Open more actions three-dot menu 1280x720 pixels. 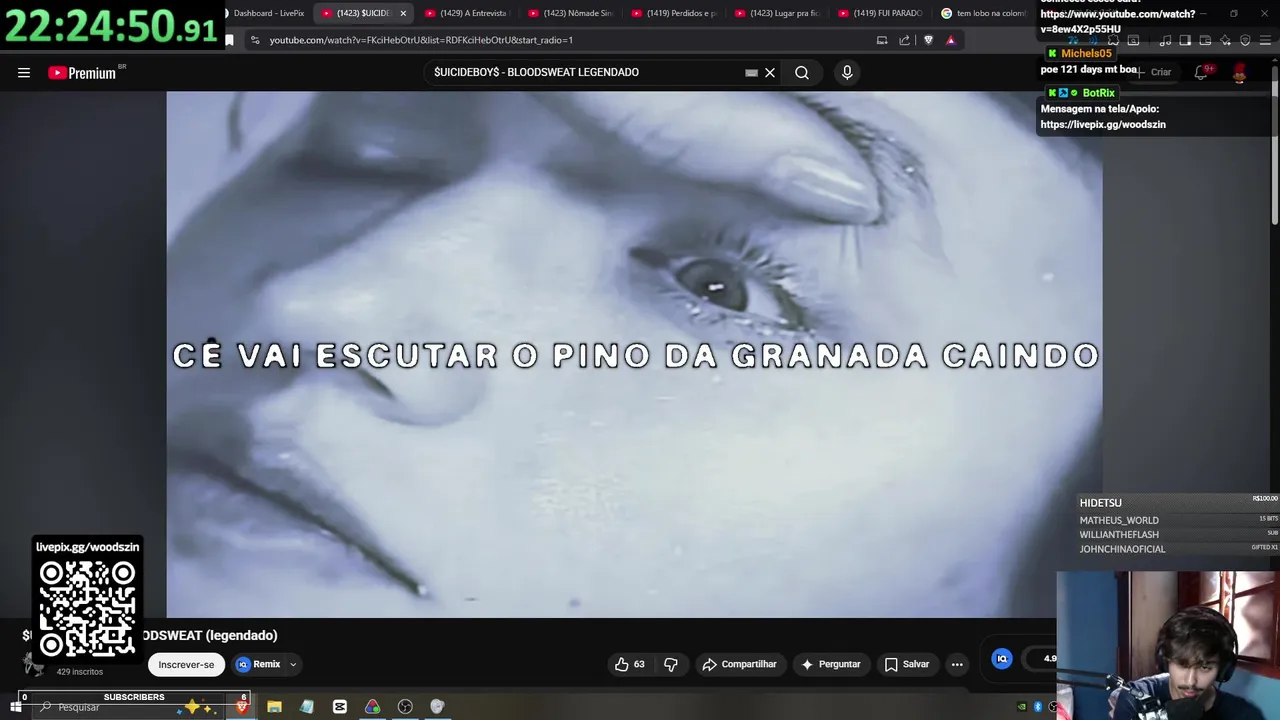coord(957,664)
